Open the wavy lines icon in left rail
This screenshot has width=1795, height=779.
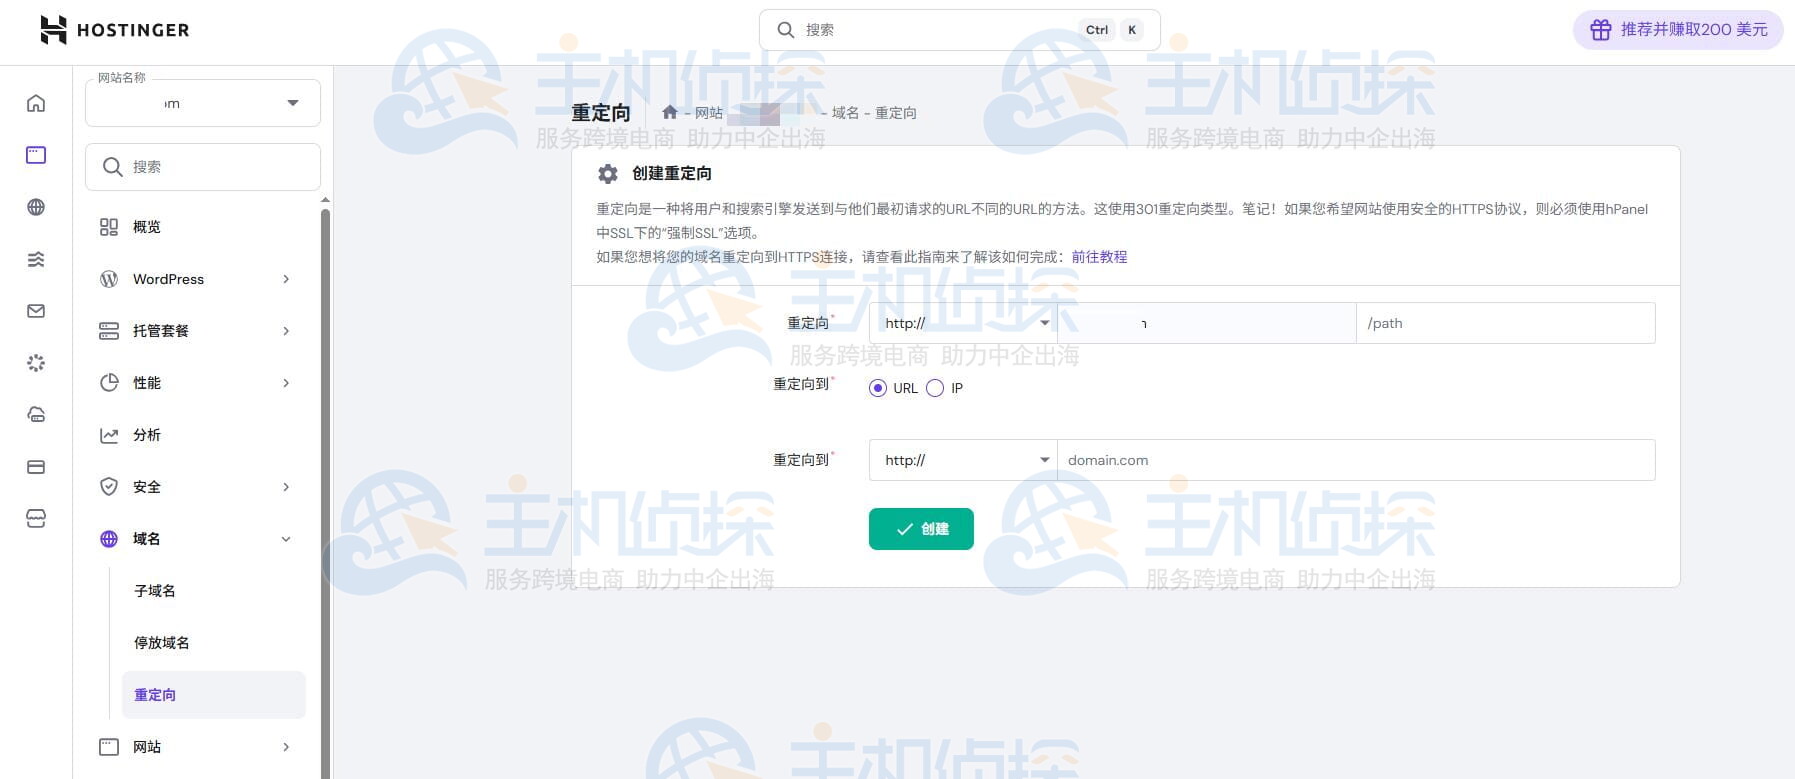36,259
